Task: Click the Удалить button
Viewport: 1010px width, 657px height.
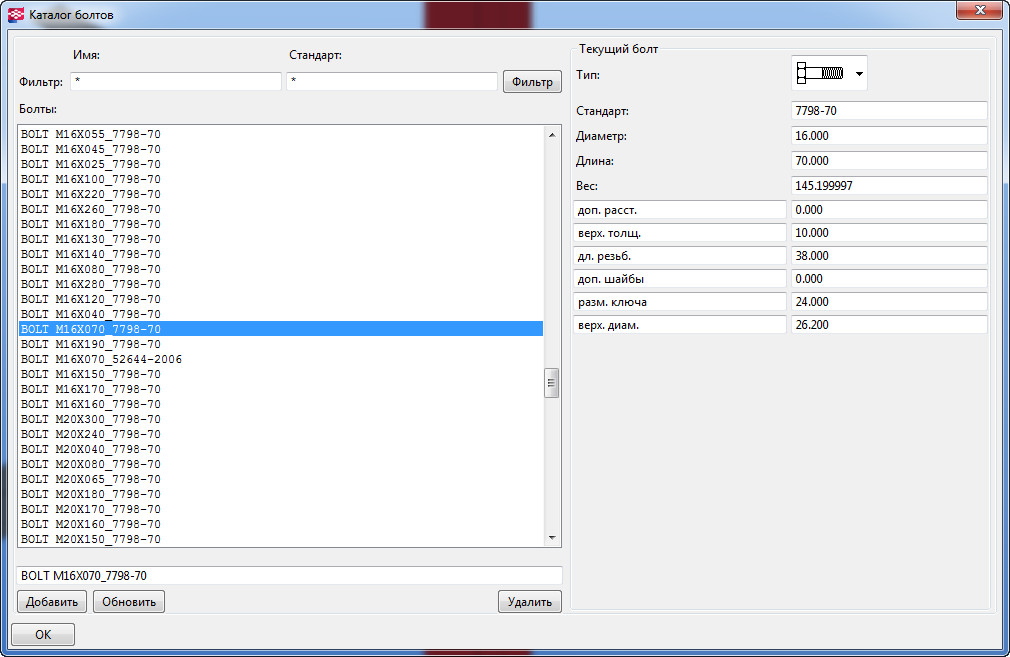Action: click(x=529, y=602)
